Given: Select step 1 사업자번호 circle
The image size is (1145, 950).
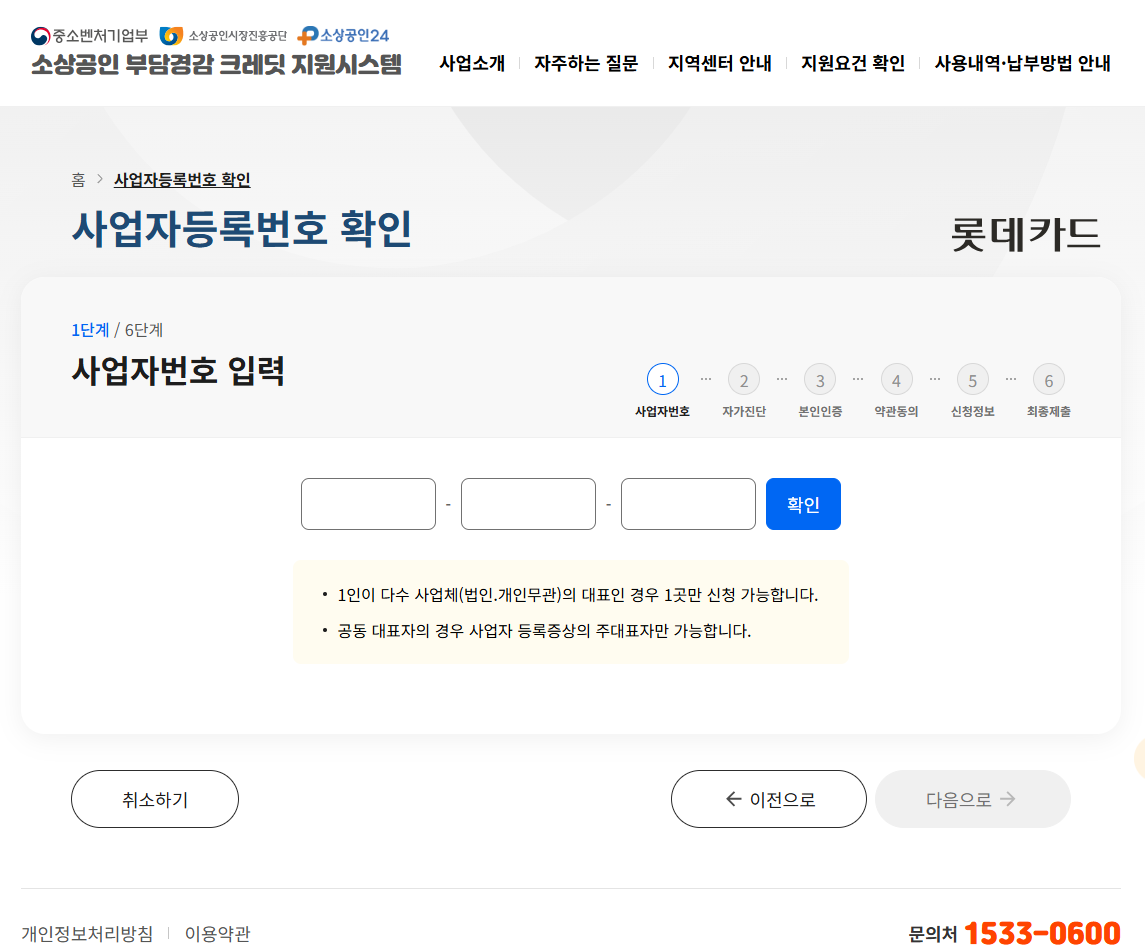Looking at the screenshot, I should pyautogui.click(x=662, y=380).
